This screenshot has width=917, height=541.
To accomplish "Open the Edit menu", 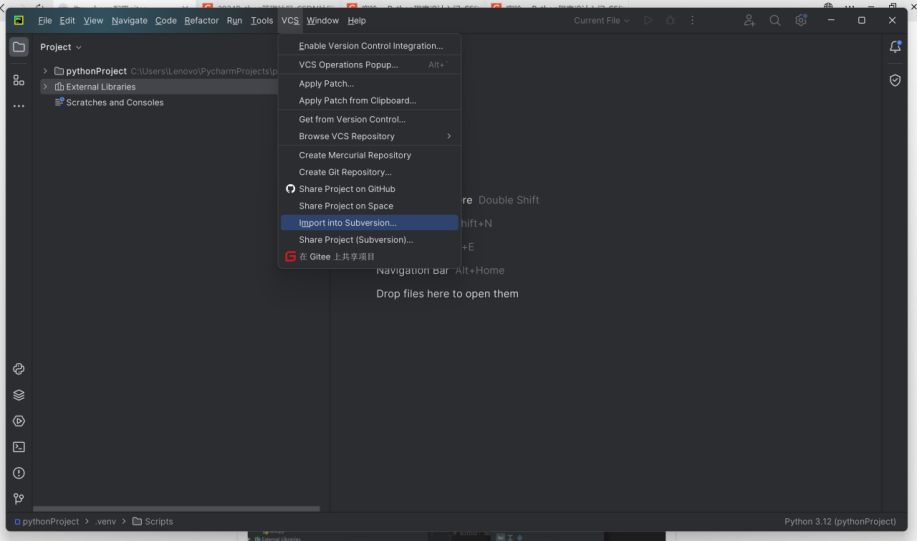I will point(67,20).
